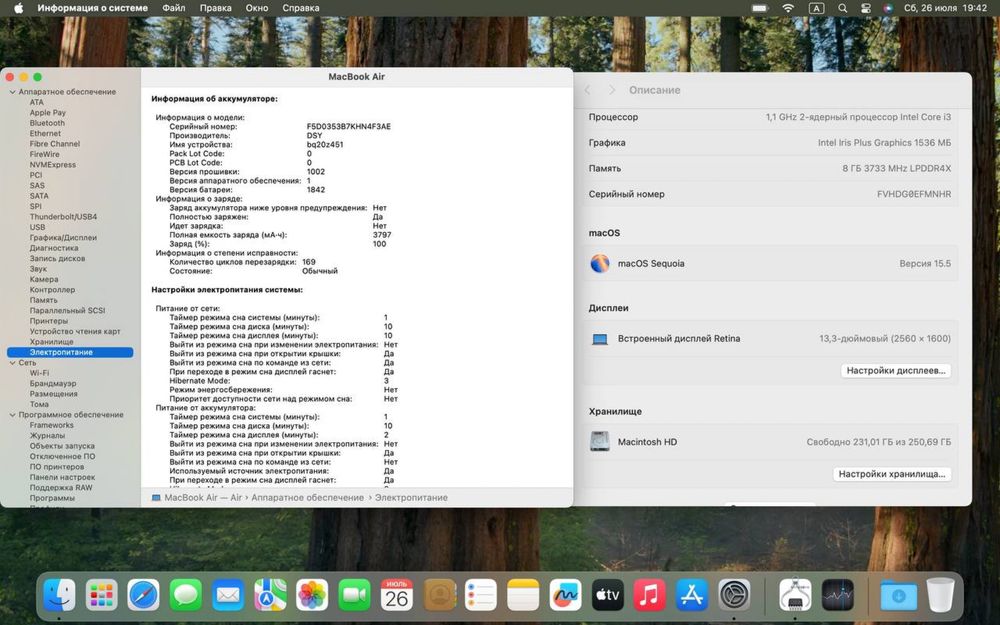This screenshot has height=625, width=1000.
Task: Open the Справка menu
Action: (300, 8)
